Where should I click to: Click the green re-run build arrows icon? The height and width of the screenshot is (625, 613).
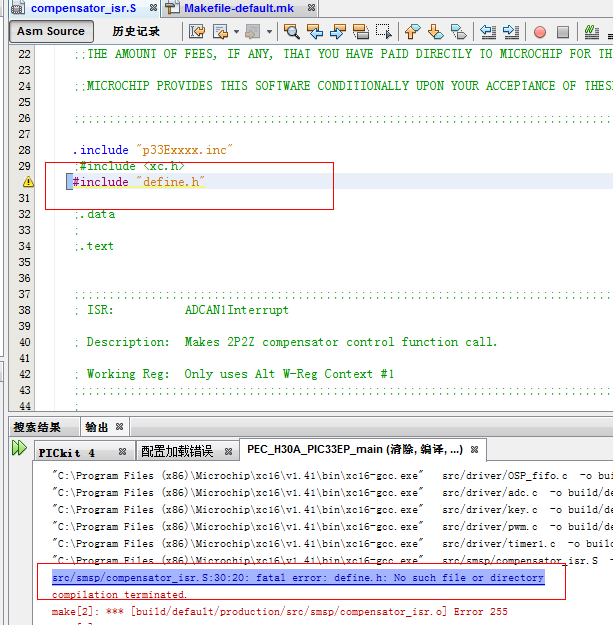19,448
